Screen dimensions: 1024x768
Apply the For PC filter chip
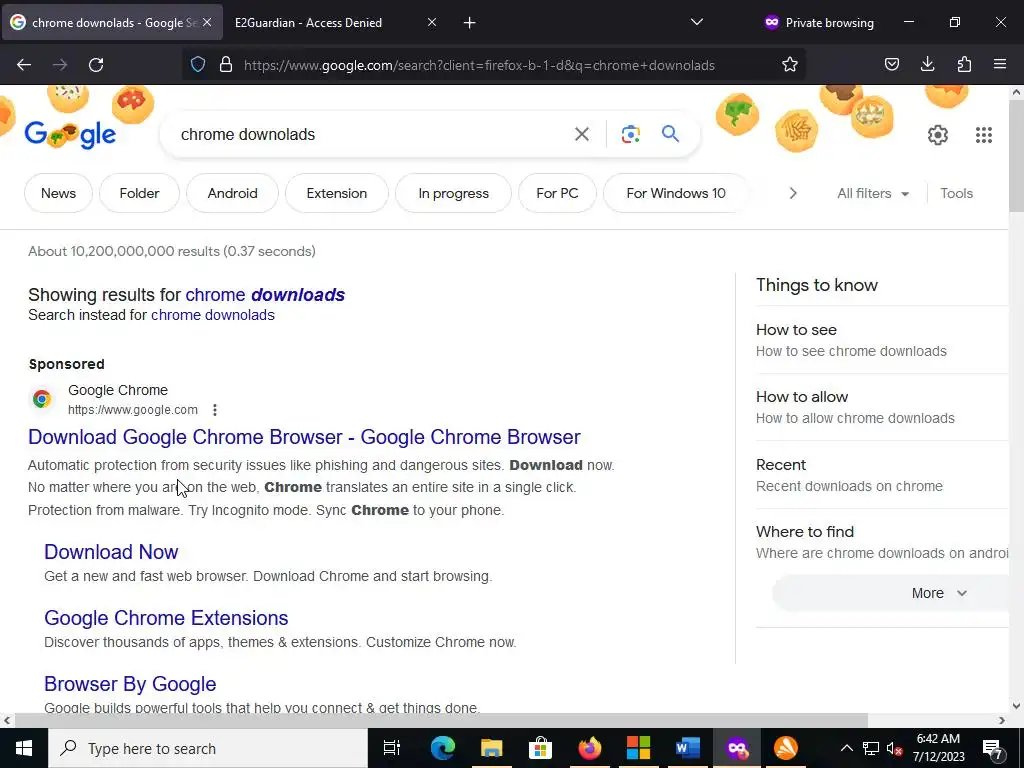pyautogui.click(x=557, y=193)
